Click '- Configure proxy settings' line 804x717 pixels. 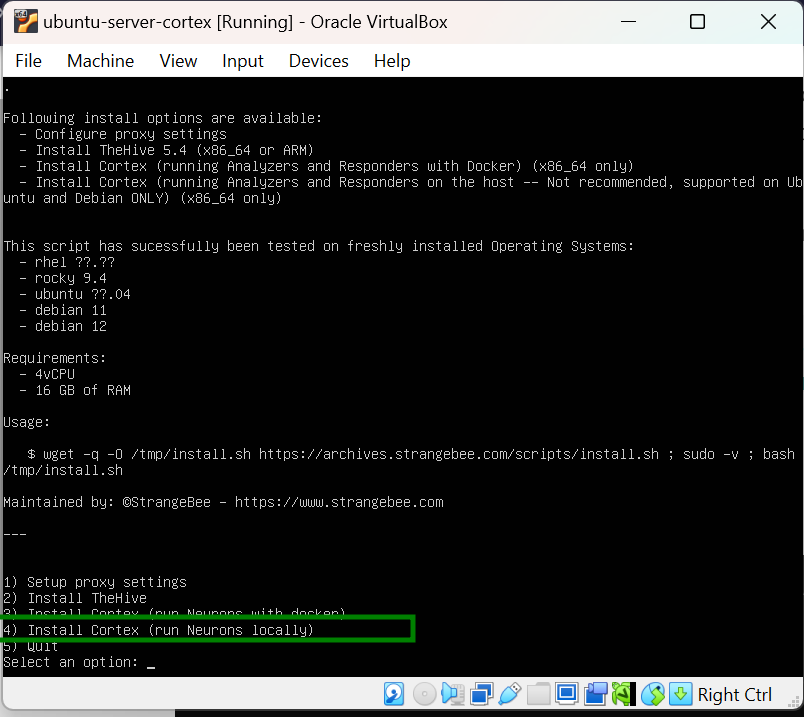coord(123,134)
